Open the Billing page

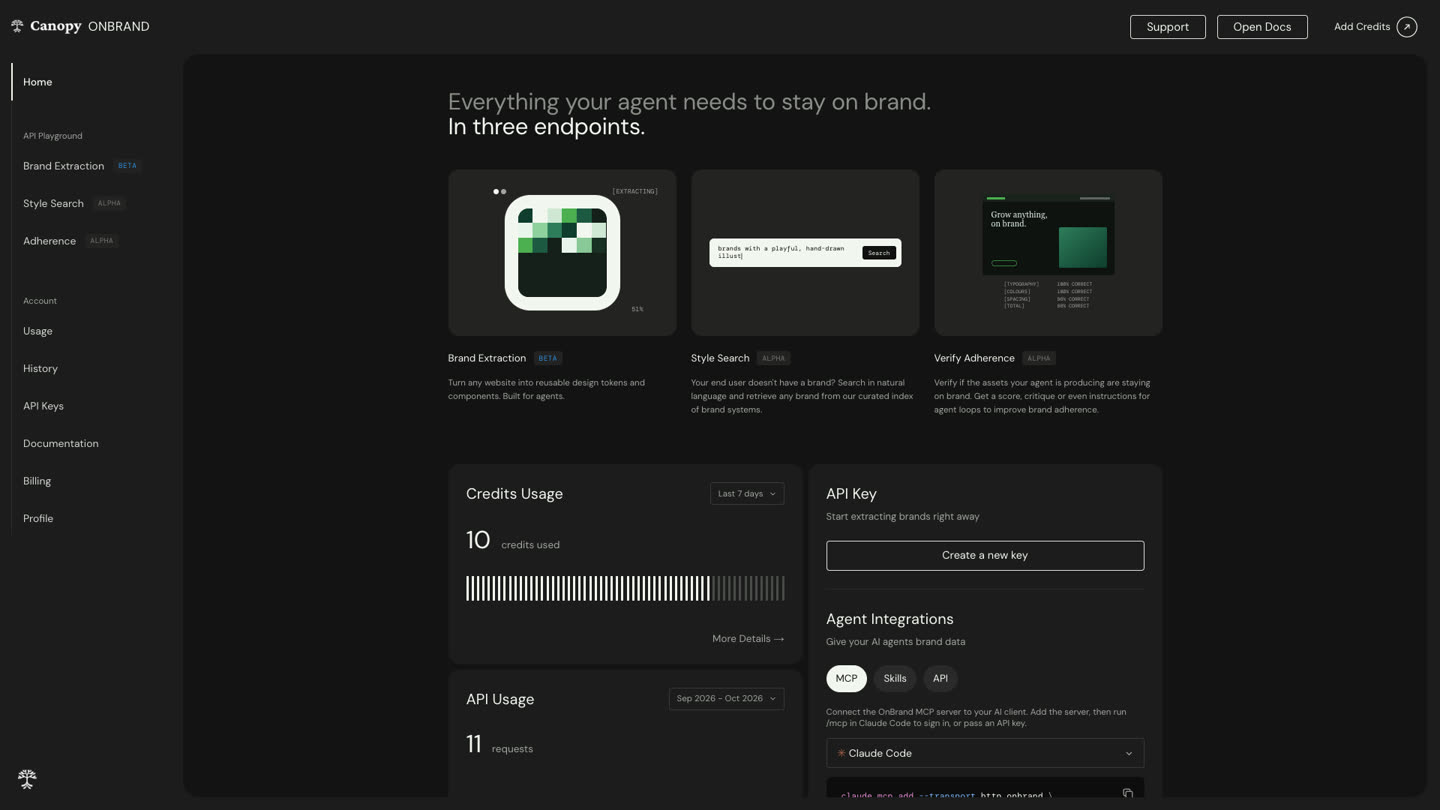[x=37, y=481]
